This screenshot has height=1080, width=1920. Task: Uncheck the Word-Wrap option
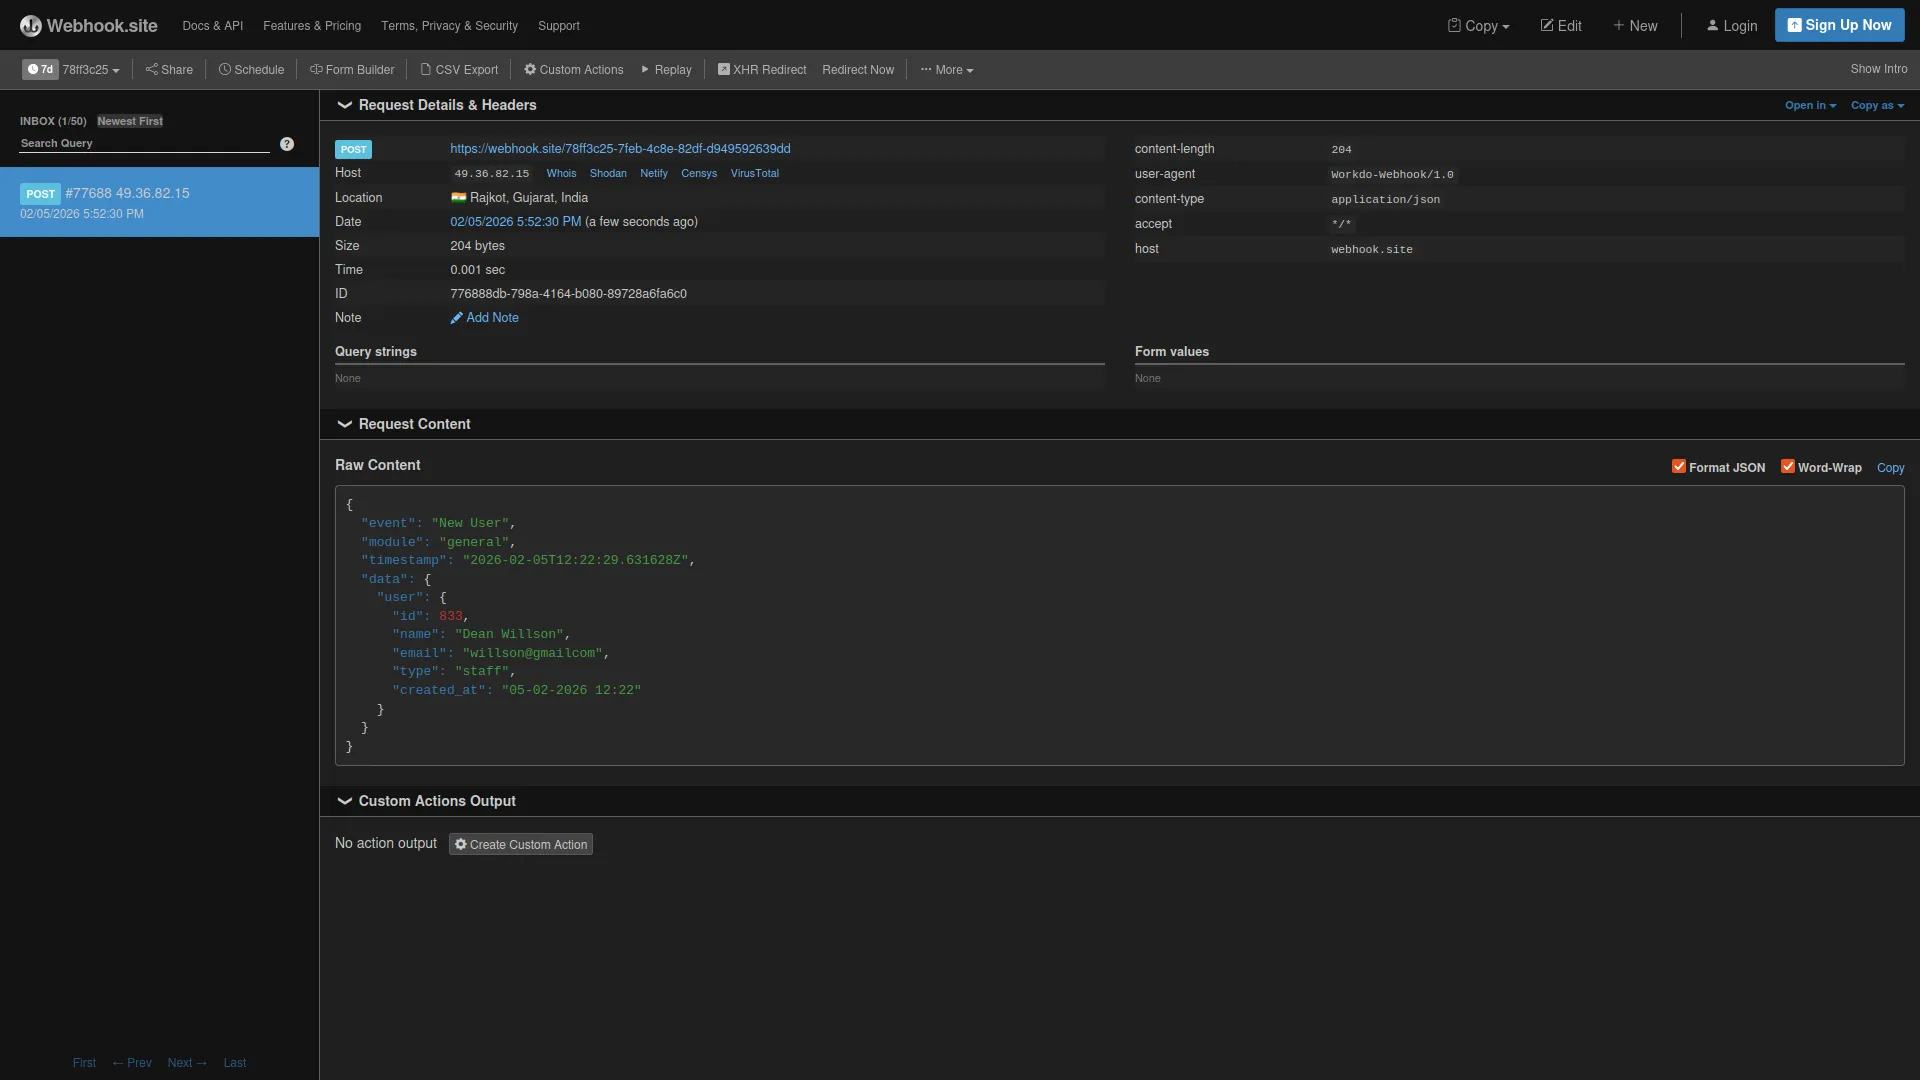[1787, 466]
